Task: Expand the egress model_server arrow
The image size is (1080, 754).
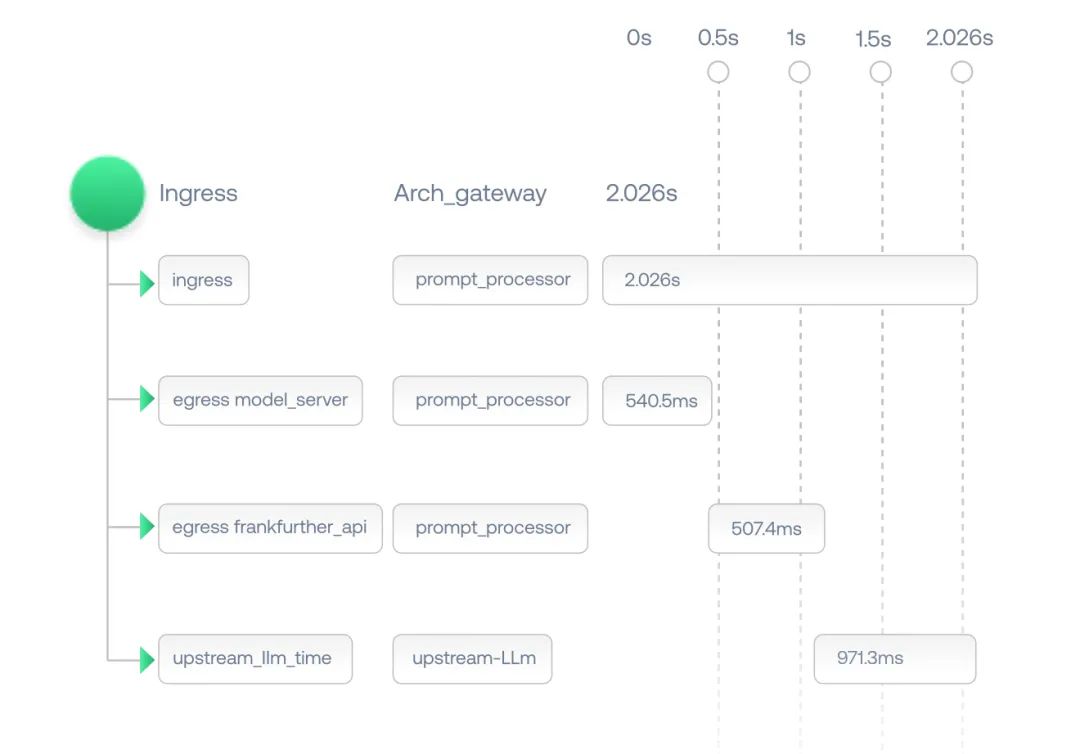Action: pos(147,399)
